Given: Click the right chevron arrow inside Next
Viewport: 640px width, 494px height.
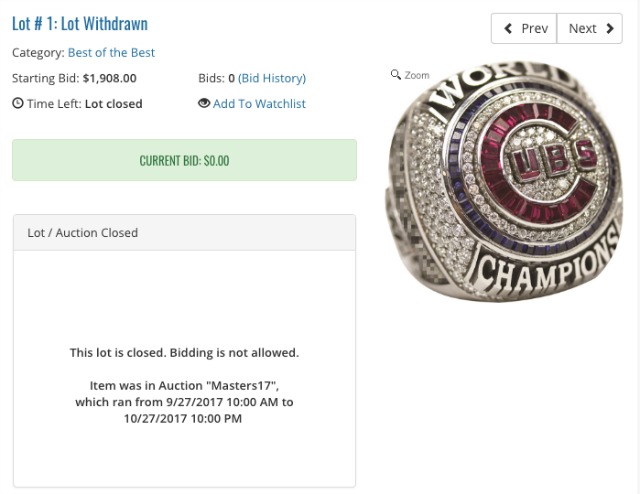Looking at the screenshot, I should tap(607, 28).
